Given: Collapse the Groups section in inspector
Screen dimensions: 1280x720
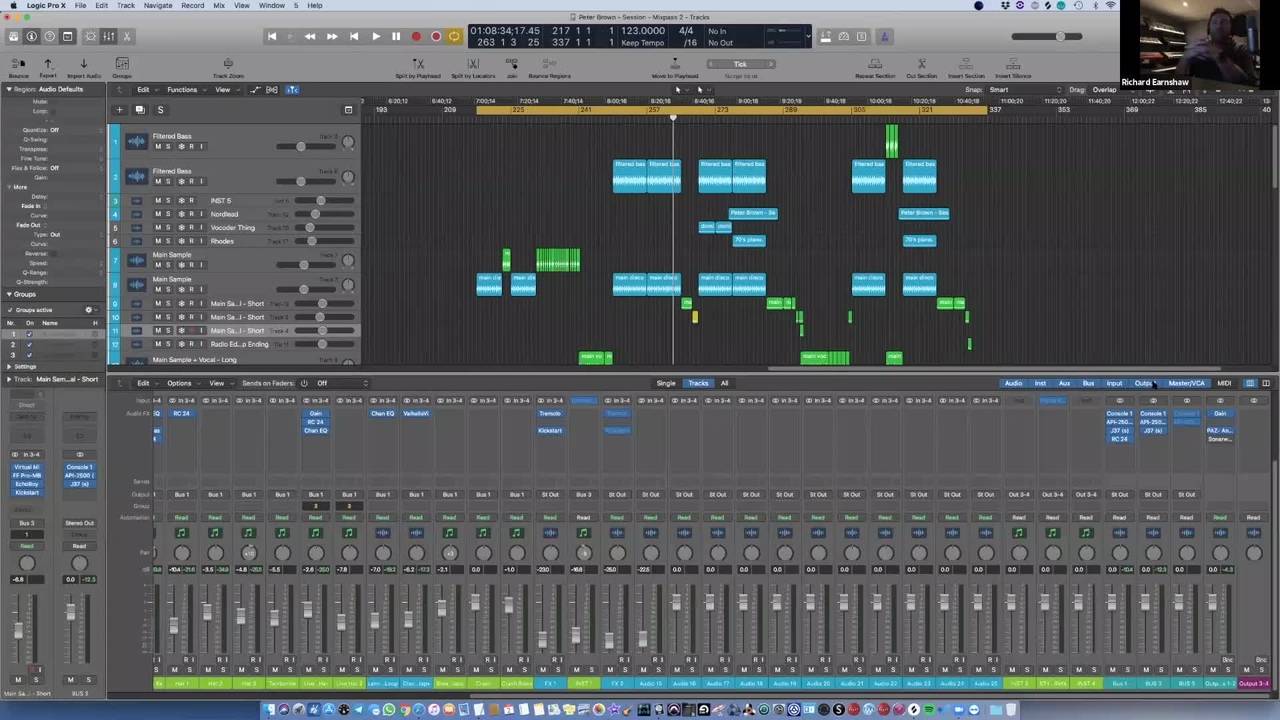Looking at the screenshot, I should [9, 294].
